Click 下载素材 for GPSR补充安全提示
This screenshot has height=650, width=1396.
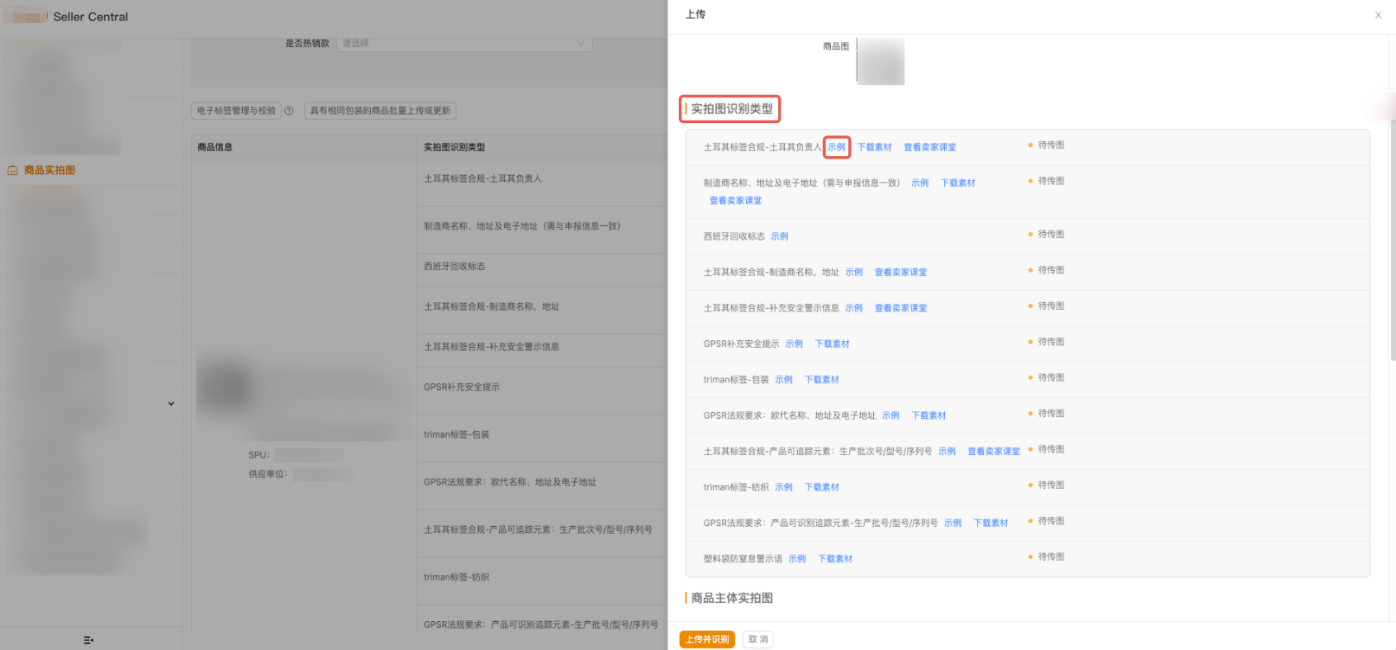[x=831, y=344]
